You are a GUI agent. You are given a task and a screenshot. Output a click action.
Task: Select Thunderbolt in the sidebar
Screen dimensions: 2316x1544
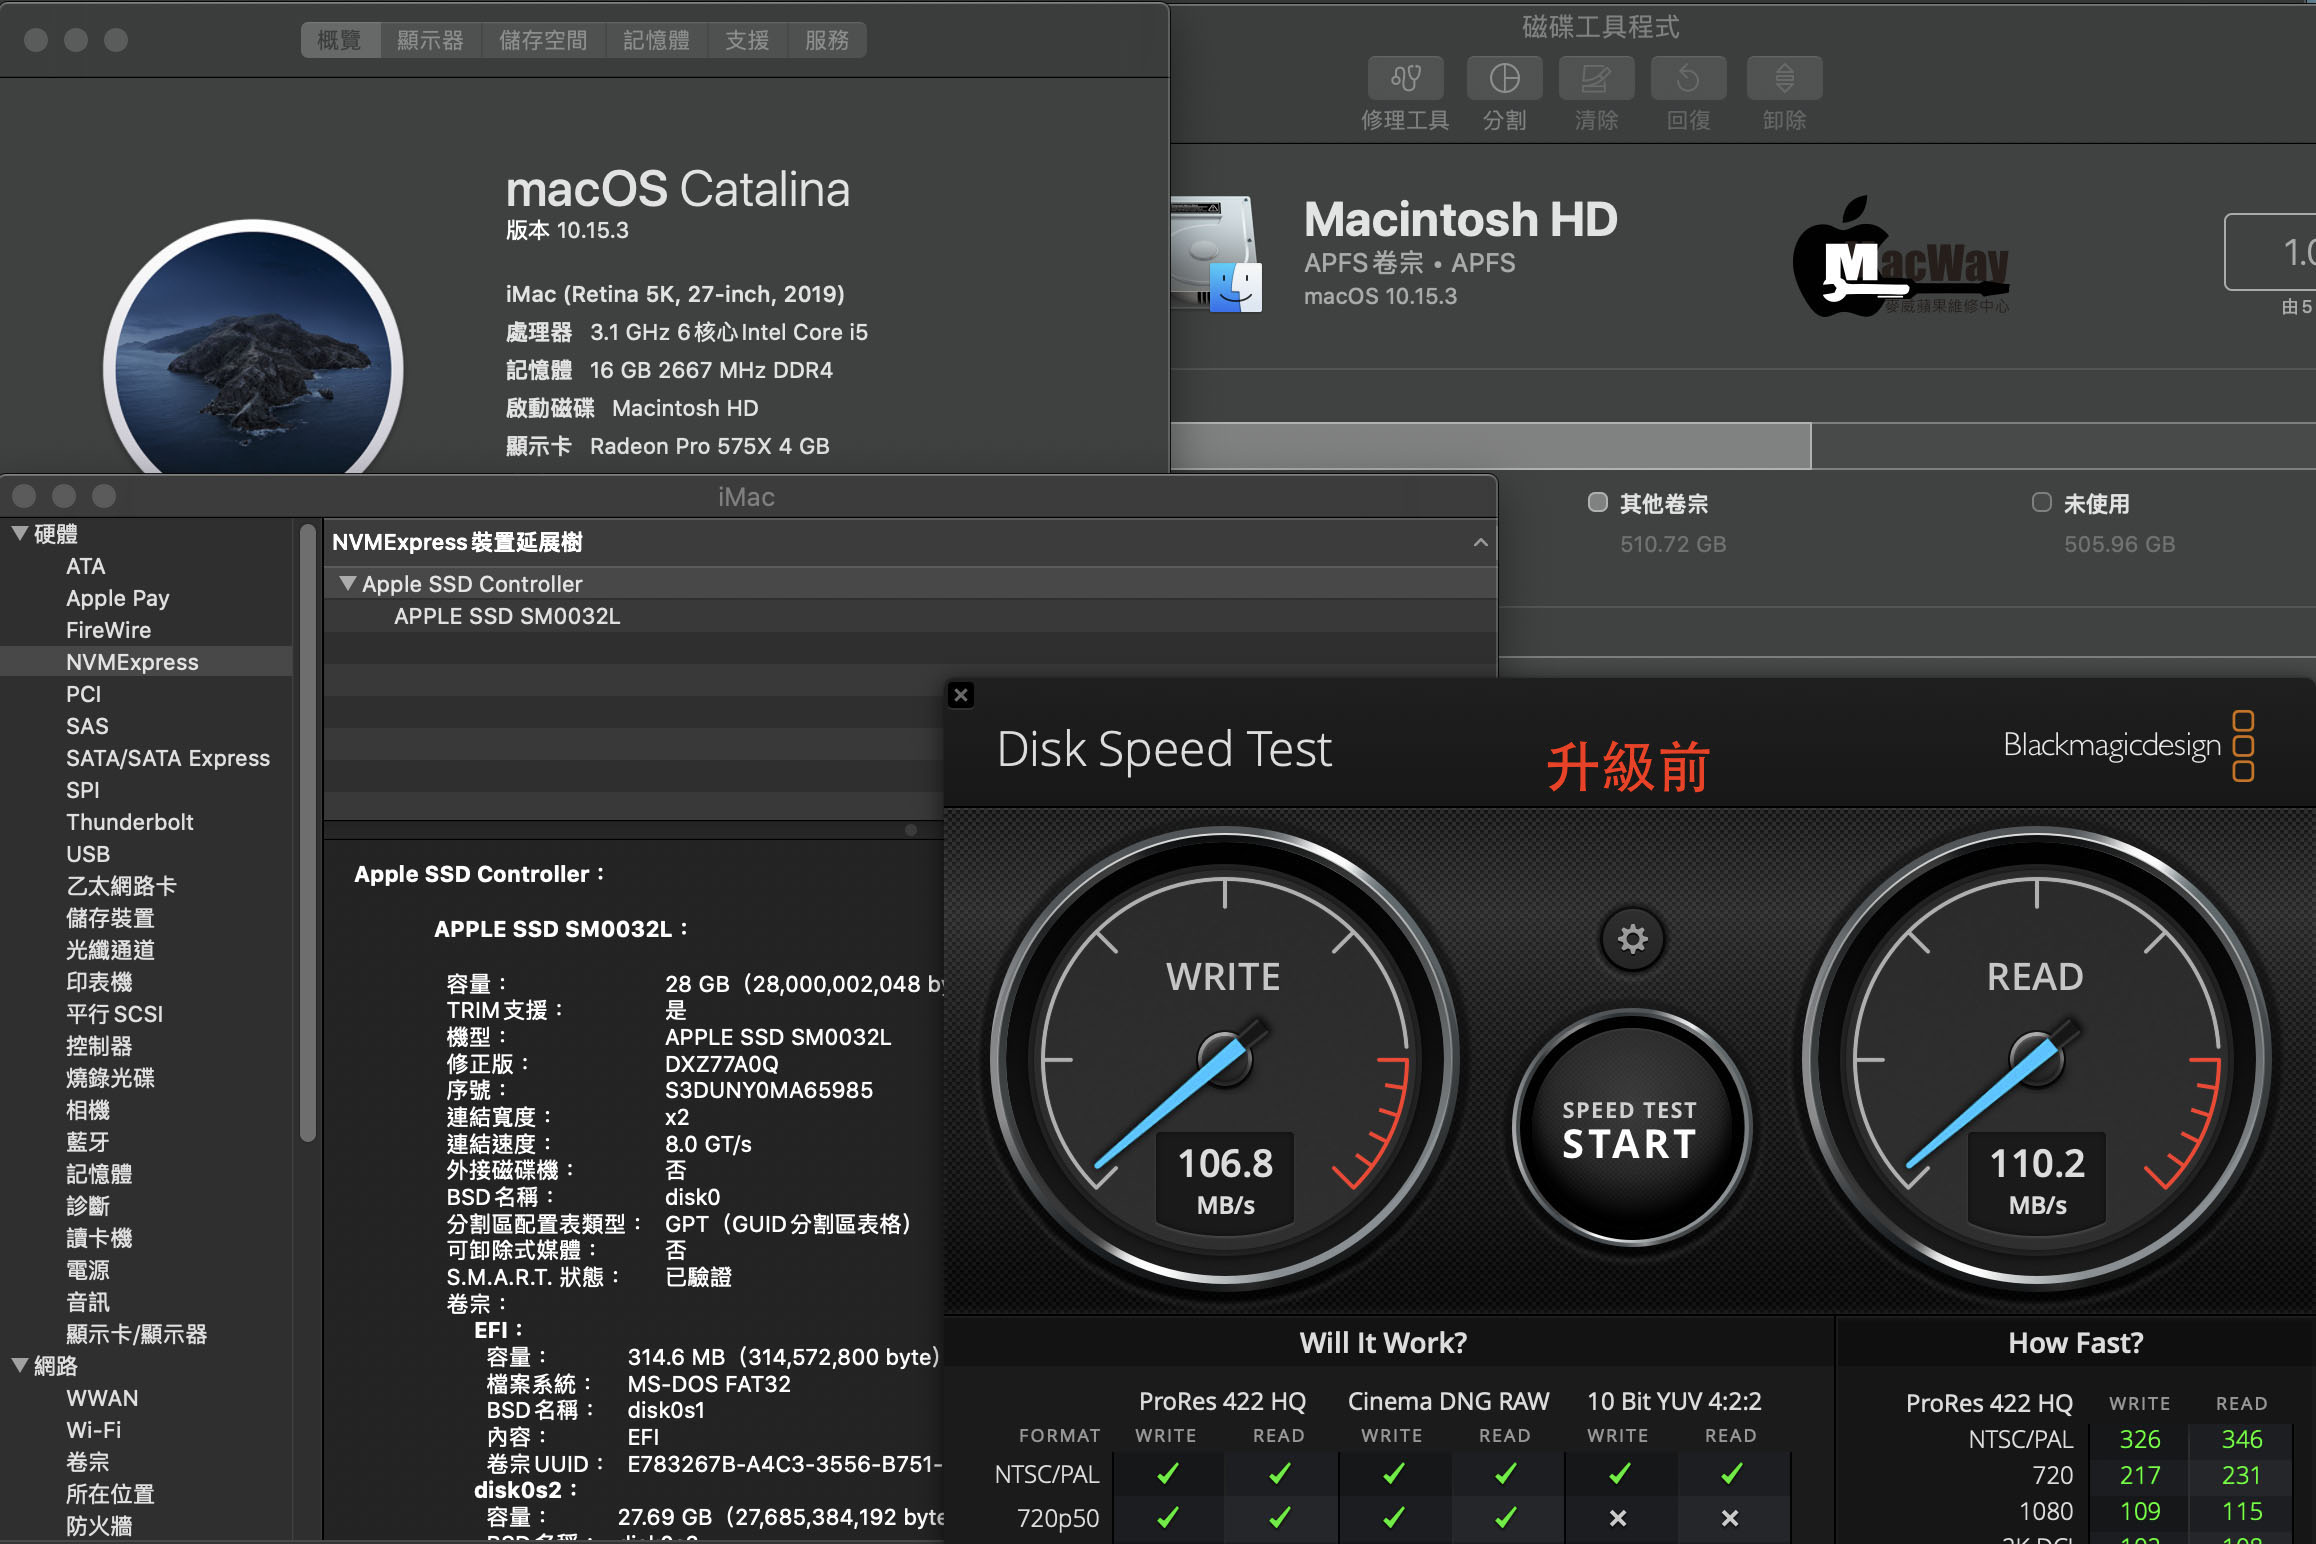(x=146, y=822)
